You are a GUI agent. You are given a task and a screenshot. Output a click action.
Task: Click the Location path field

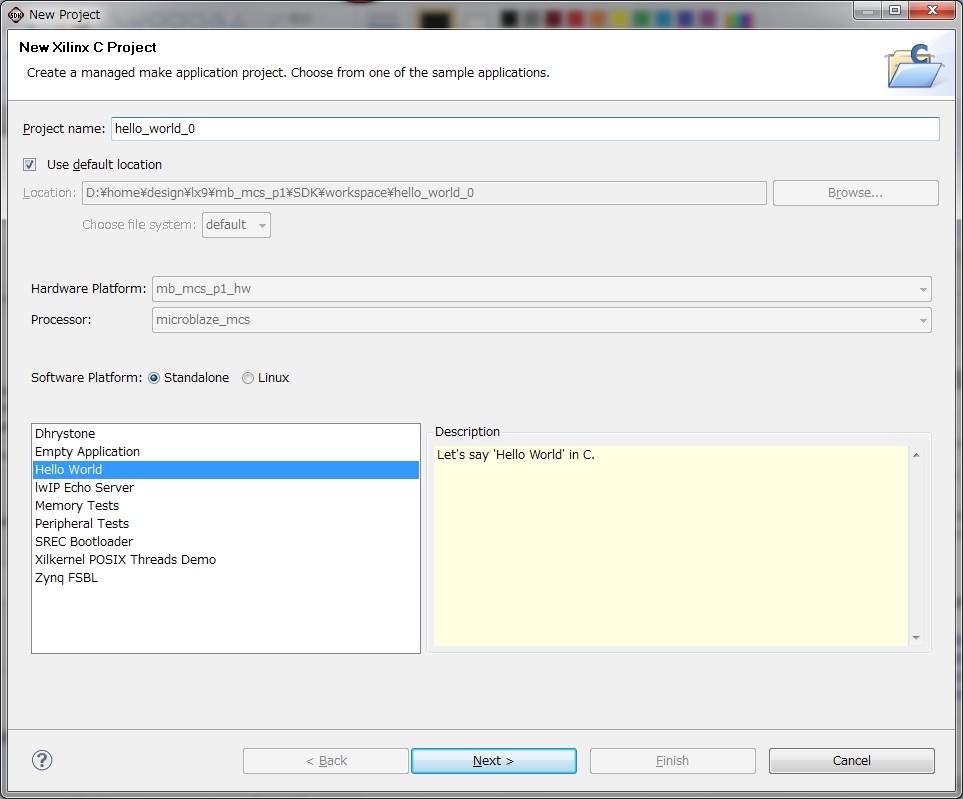tap(424, 193)
